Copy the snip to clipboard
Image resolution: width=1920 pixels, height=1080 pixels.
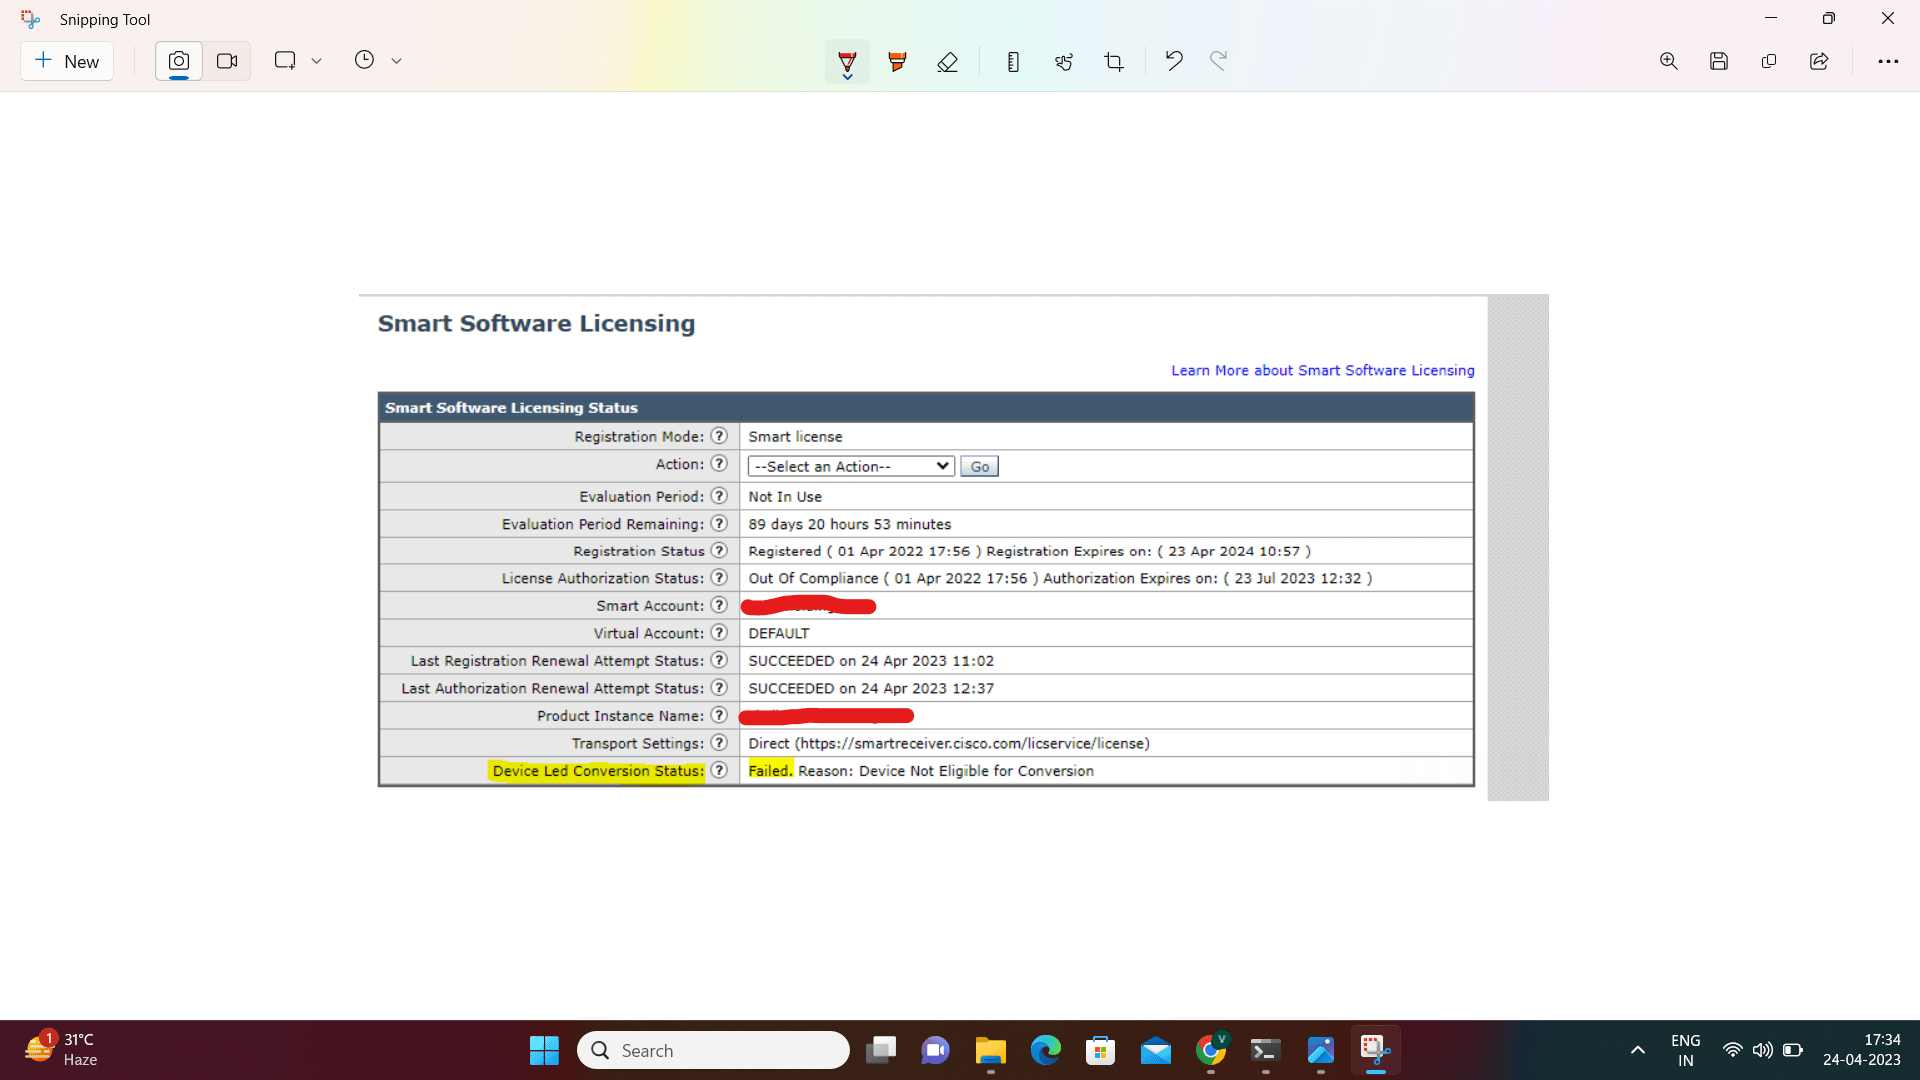[x=1769, y=61]
